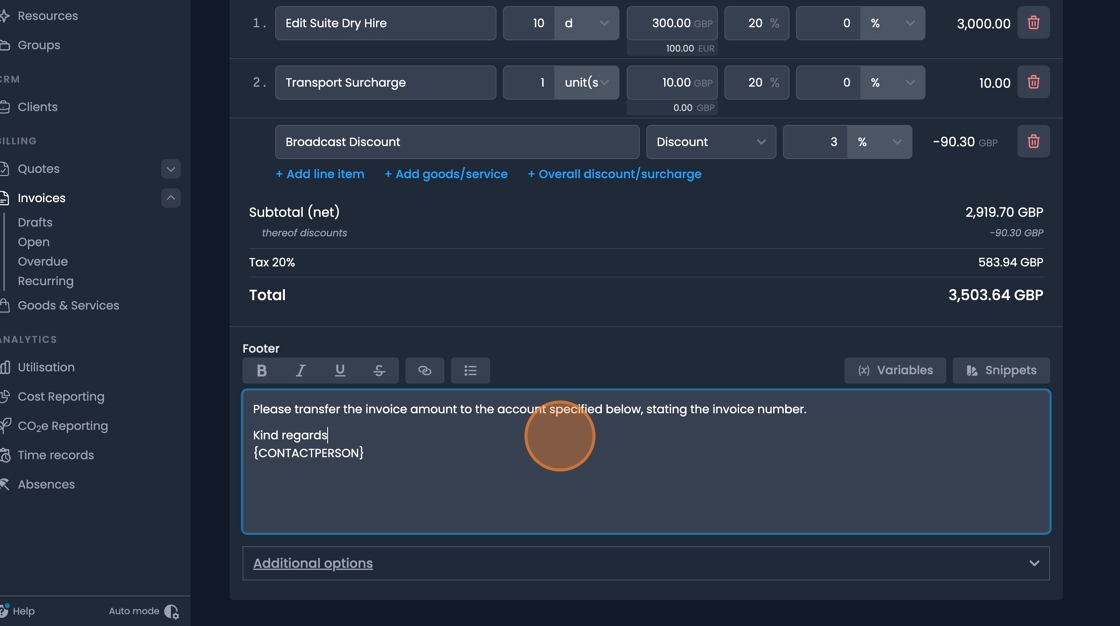Select Time records in the sidebar
The height and width of the screenshot is (626, 1120).
tap(55, 454)
